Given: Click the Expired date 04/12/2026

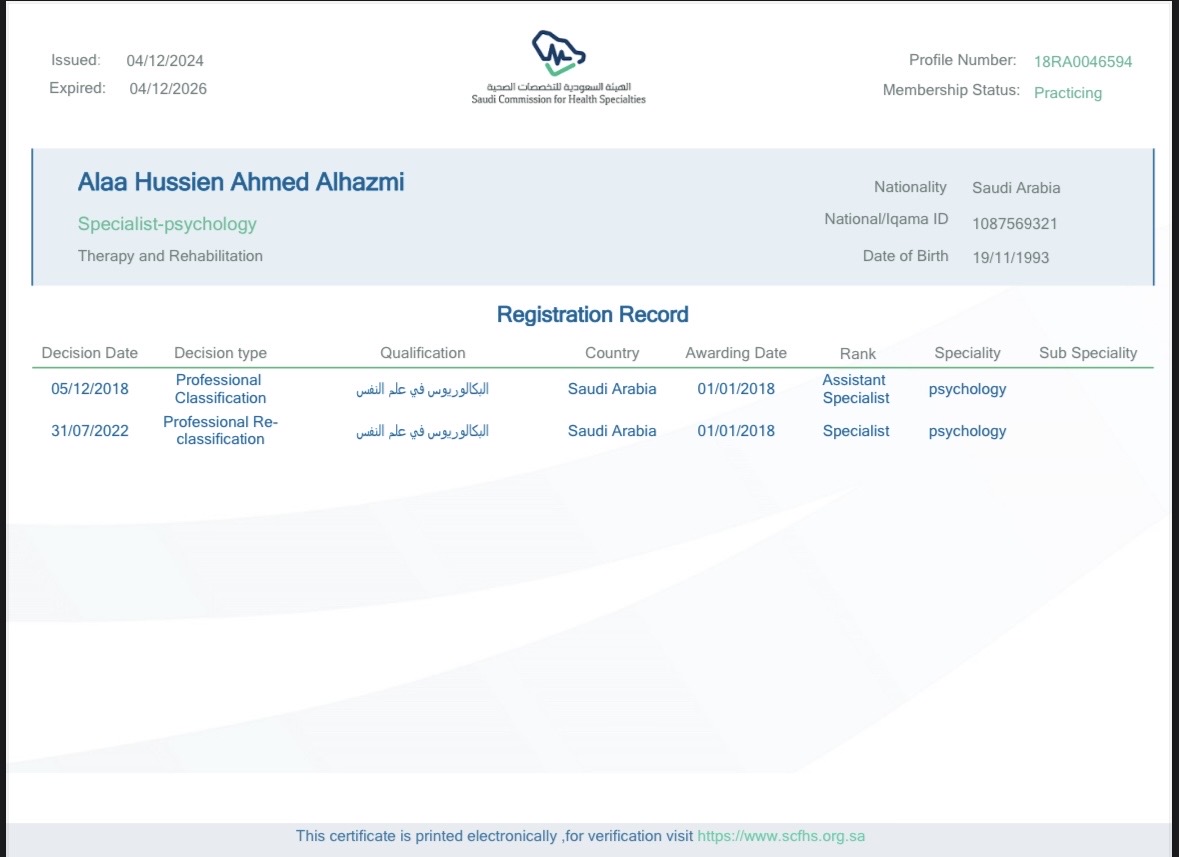Looking at the screenshot, I should coord(168,89).
